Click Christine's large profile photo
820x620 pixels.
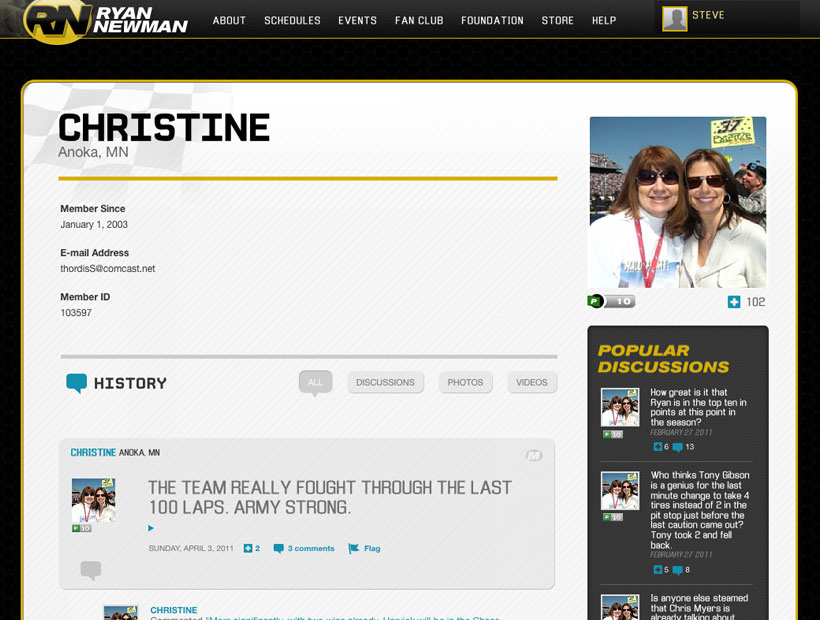(x=678, y=202)
